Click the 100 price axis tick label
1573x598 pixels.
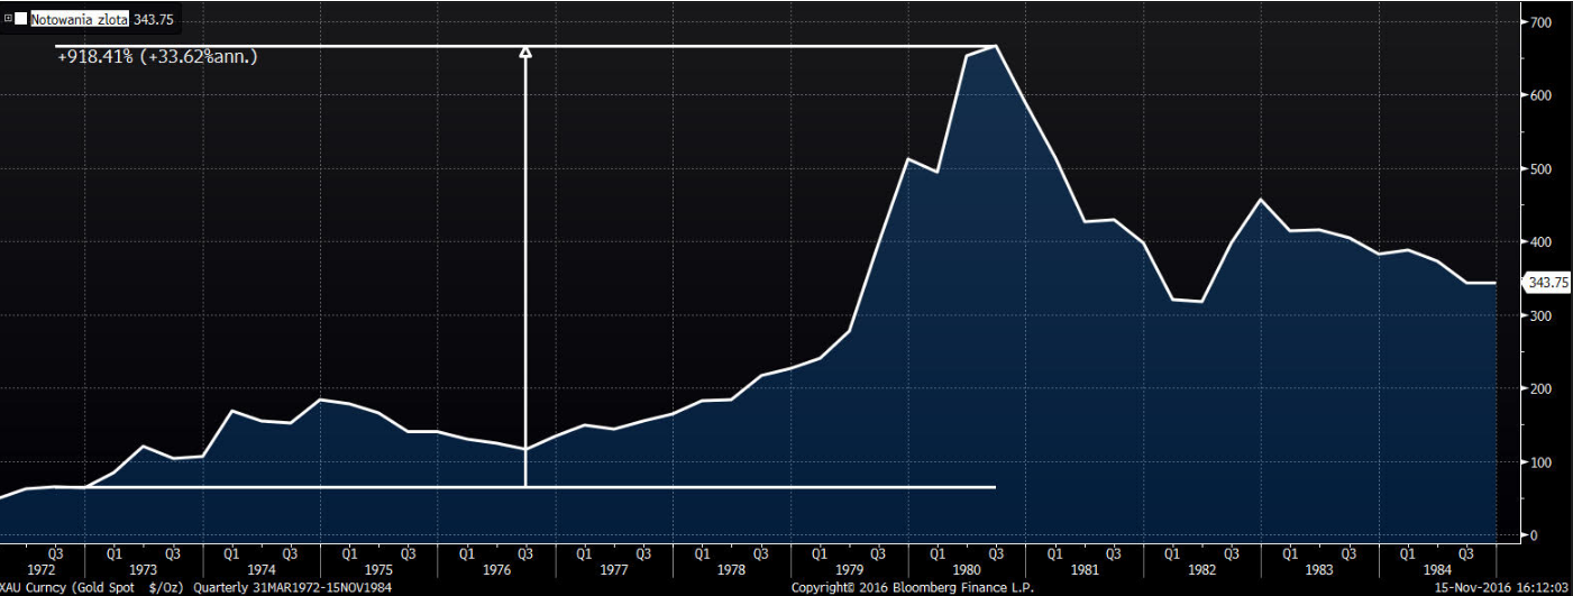[x=1541, y=462]
